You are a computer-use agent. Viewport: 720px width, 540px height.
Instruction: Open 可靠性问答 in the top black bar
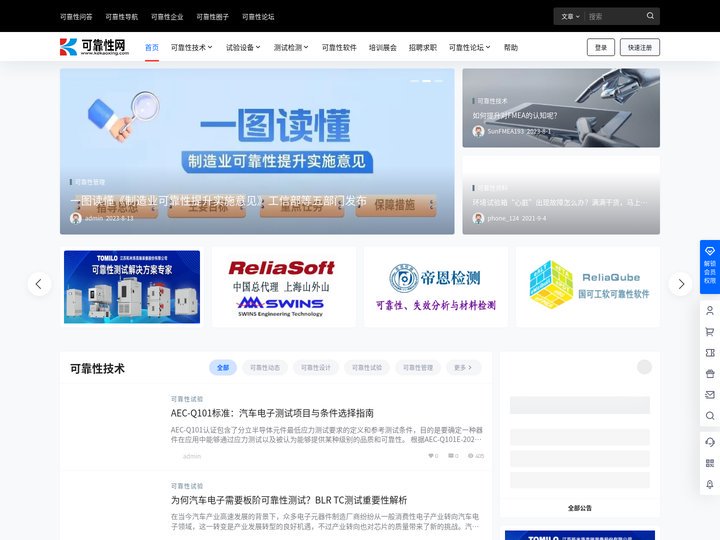tap(76, 17)
